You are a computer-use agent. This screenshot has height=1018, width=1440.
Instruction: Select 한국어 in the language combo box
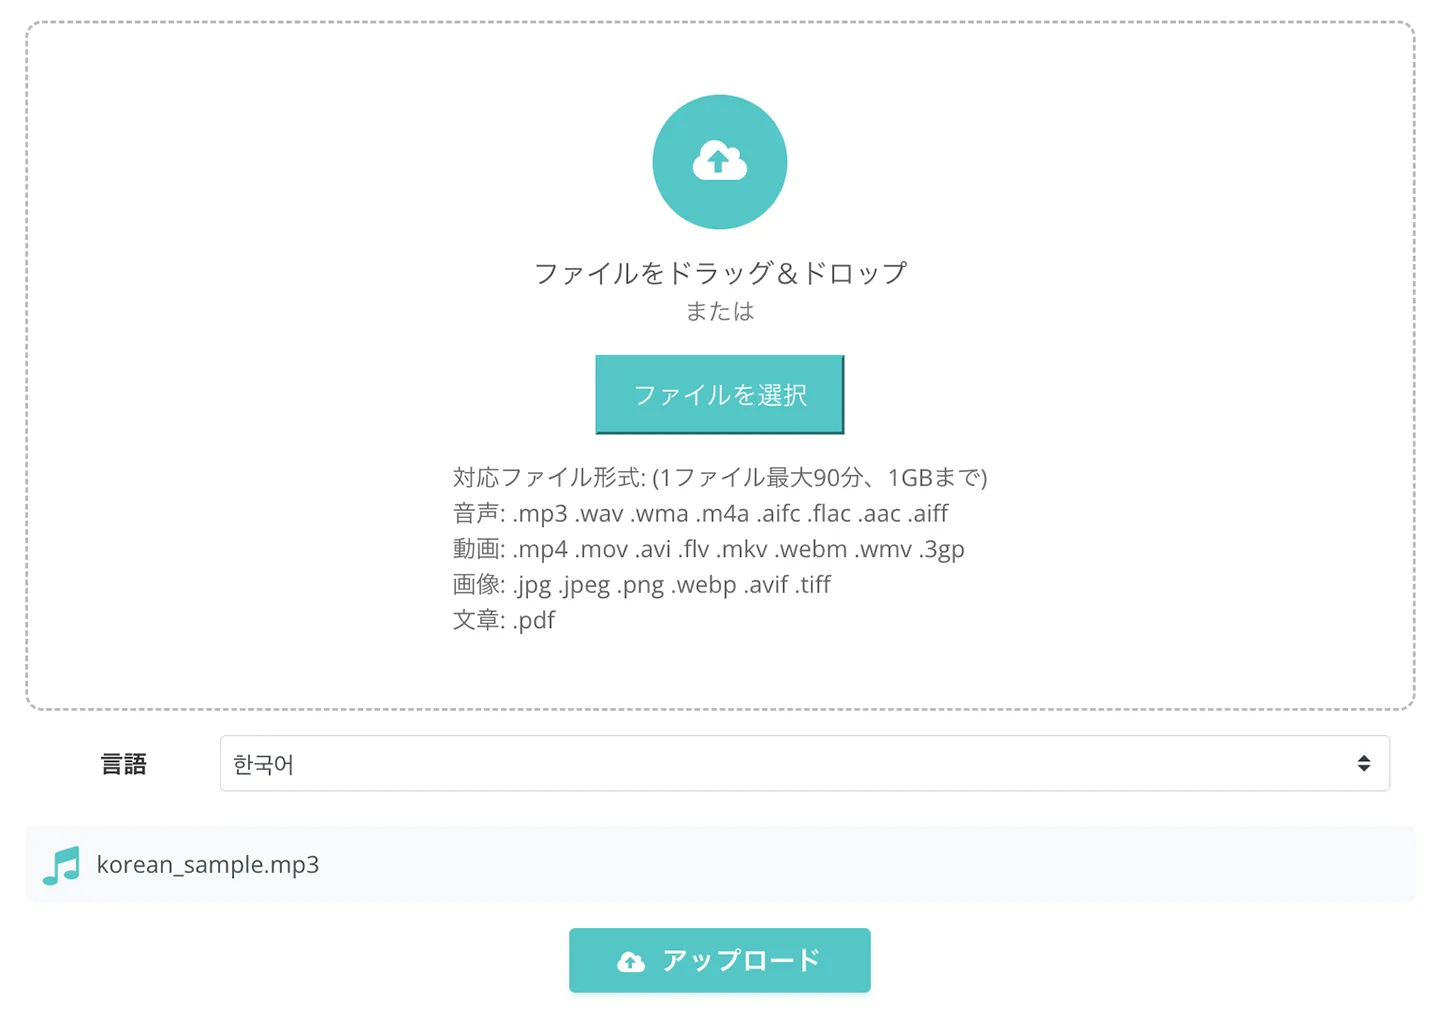pyautogui.click(x=805, y=763)
